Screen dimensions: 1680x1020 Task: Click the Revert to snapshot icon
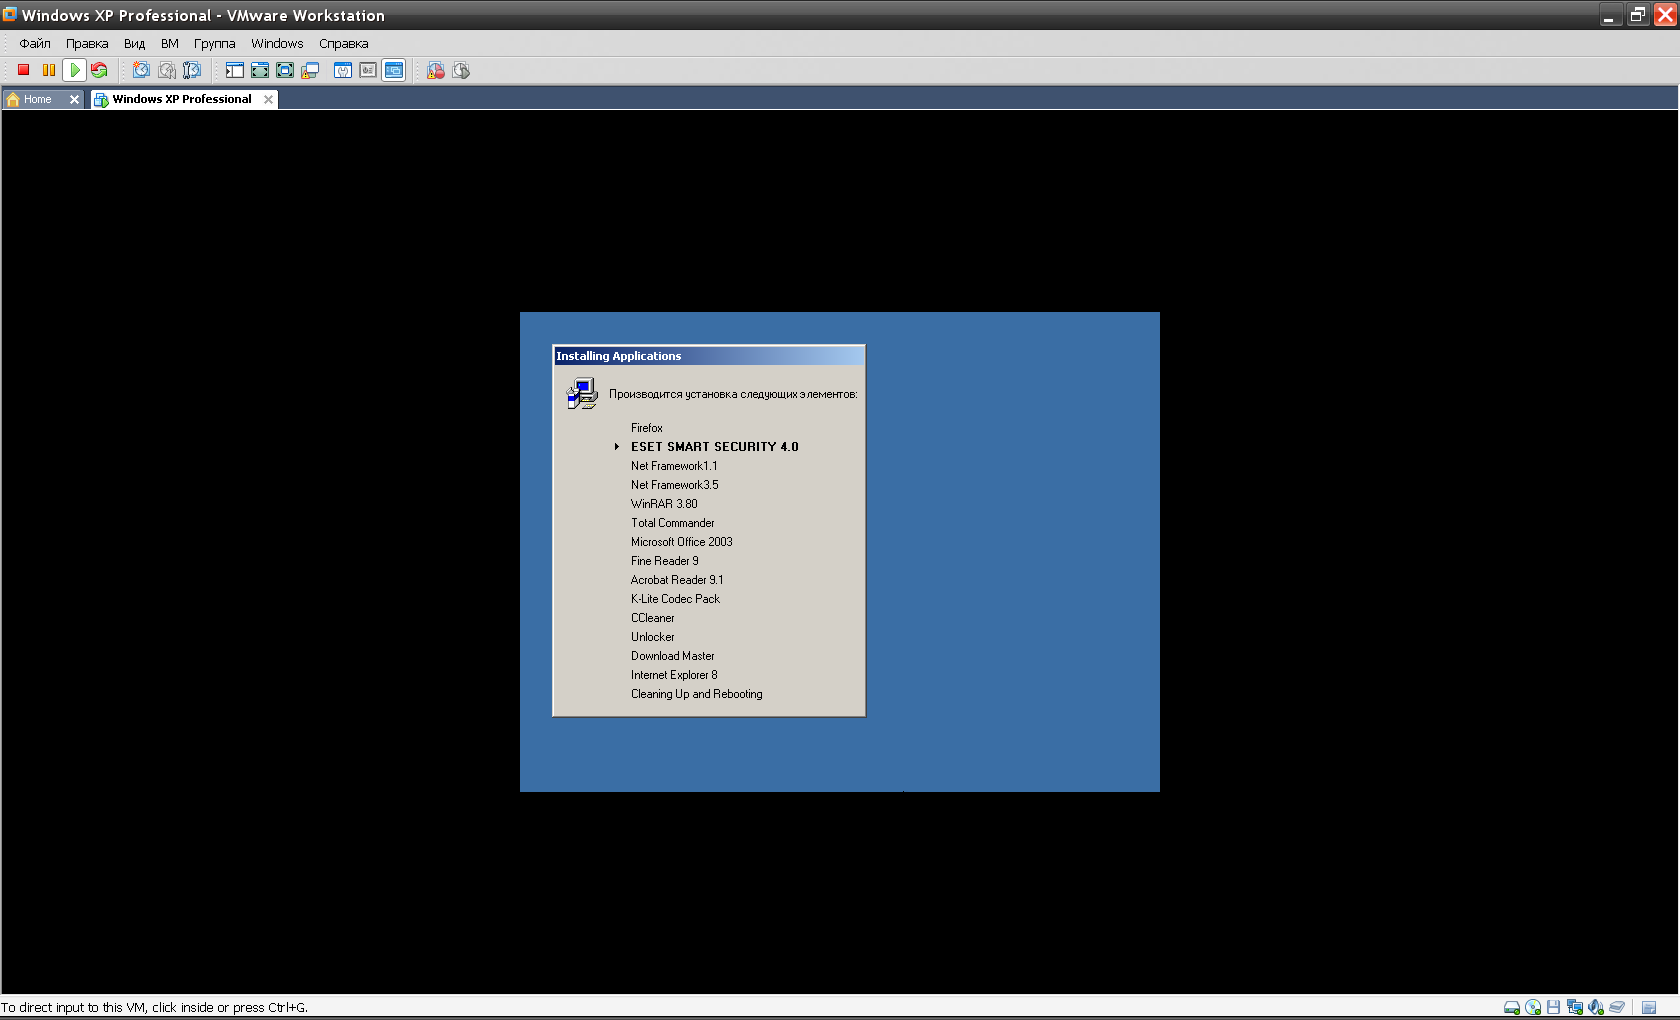167,70
